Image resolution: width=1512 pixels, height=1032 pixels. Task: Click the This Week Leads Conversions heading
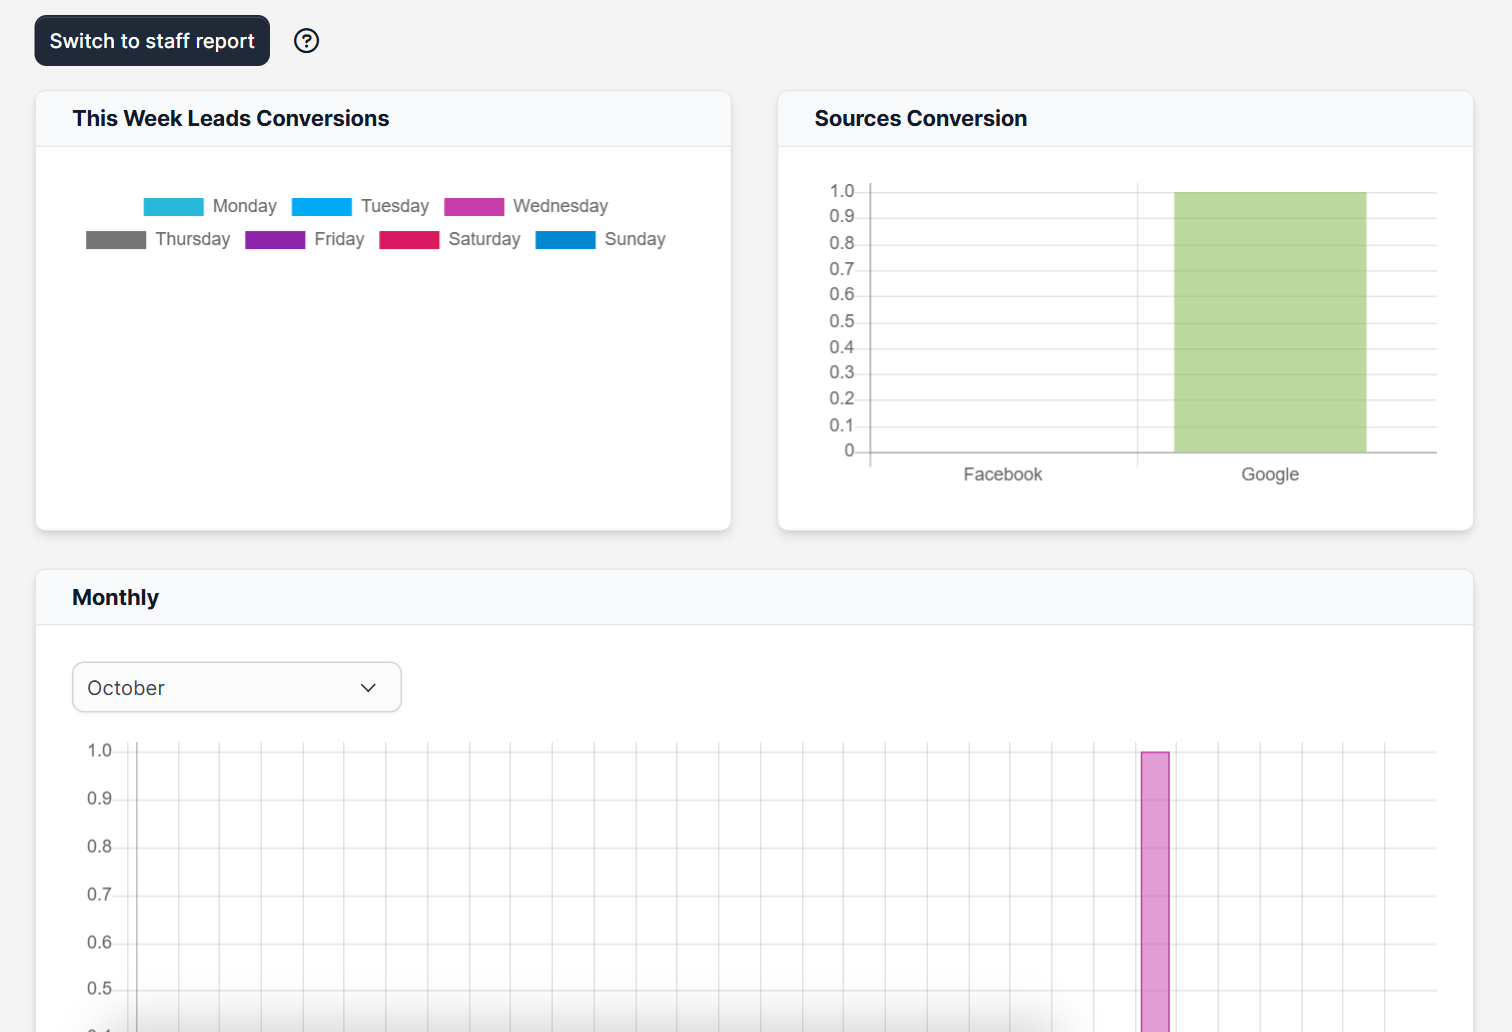pos(231,118)
